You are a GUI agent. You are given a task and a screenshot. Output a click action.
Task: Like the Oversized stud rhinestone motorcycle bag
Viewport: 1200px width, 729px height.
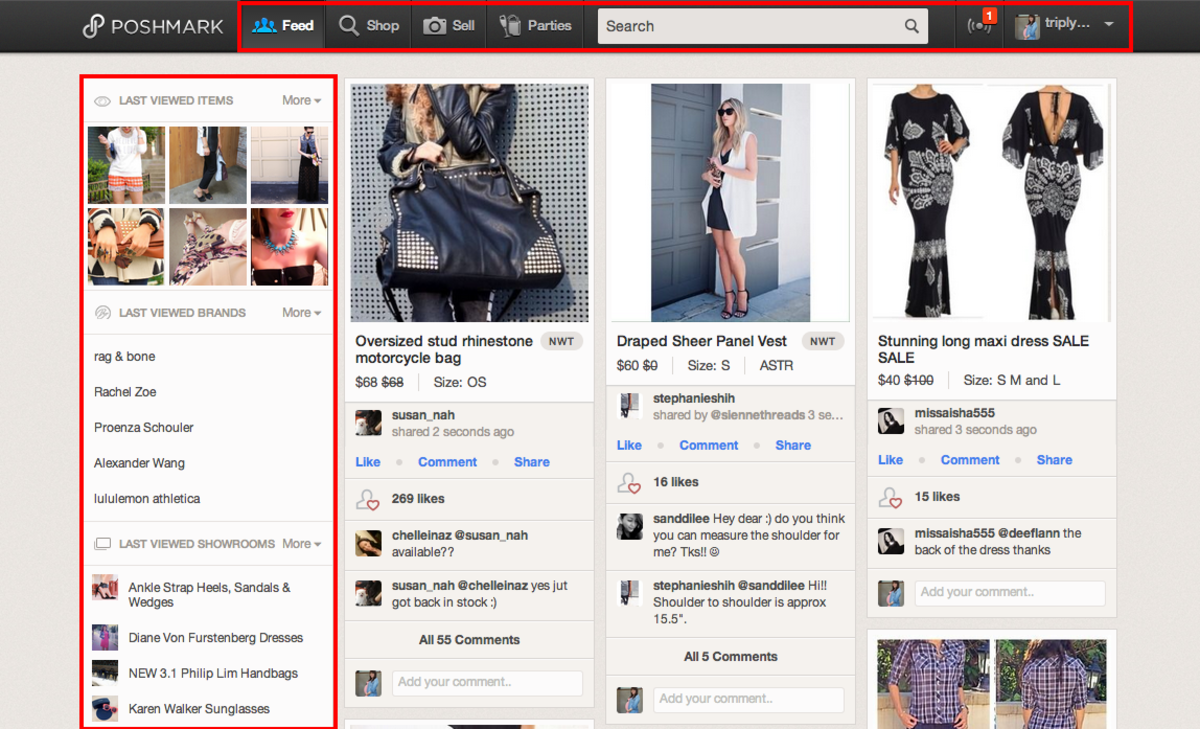[x=368, y=462]
